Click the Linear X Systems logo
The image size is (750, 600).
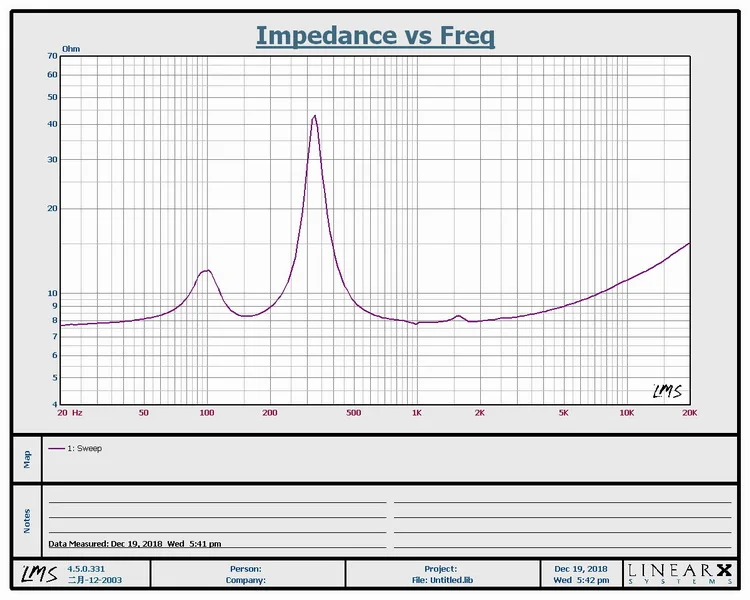680,573
